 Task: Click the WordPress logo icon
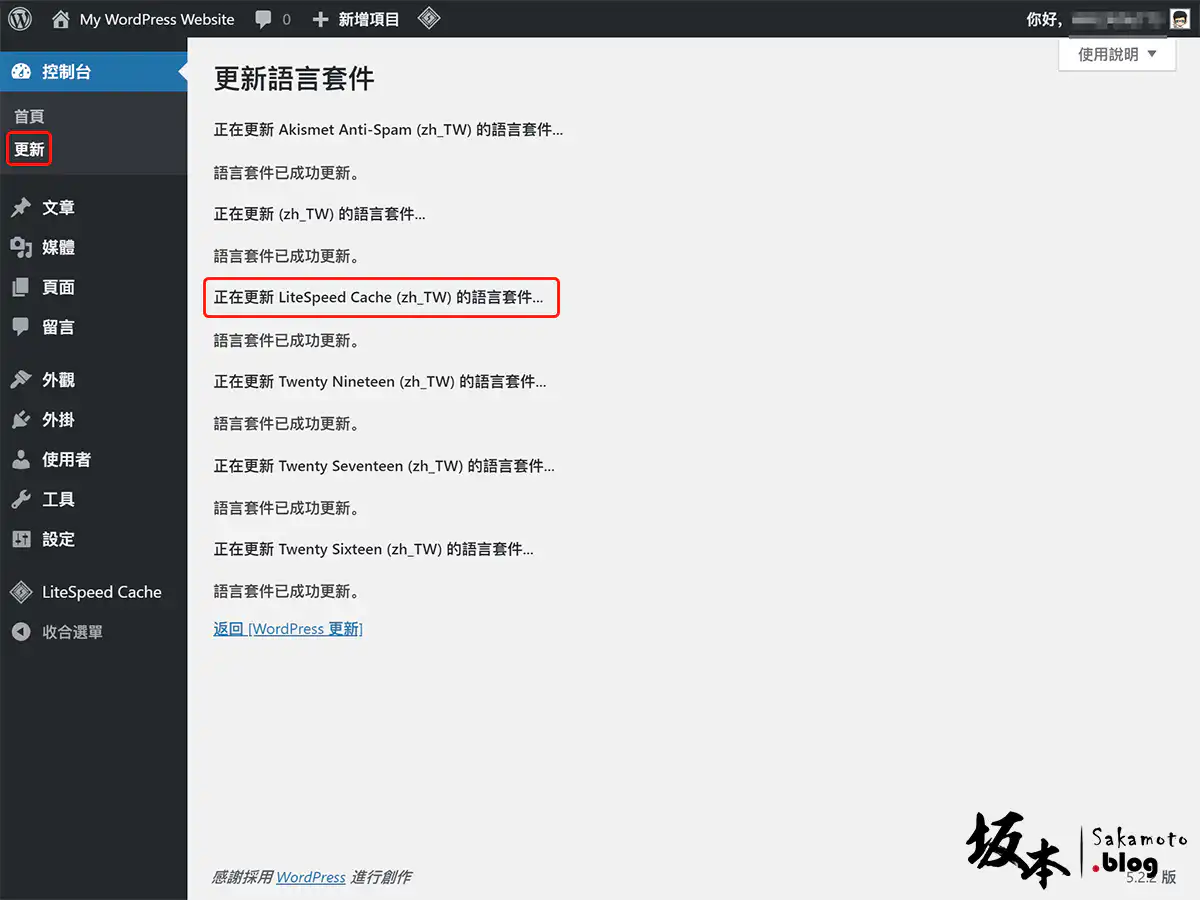coord(20,19)
